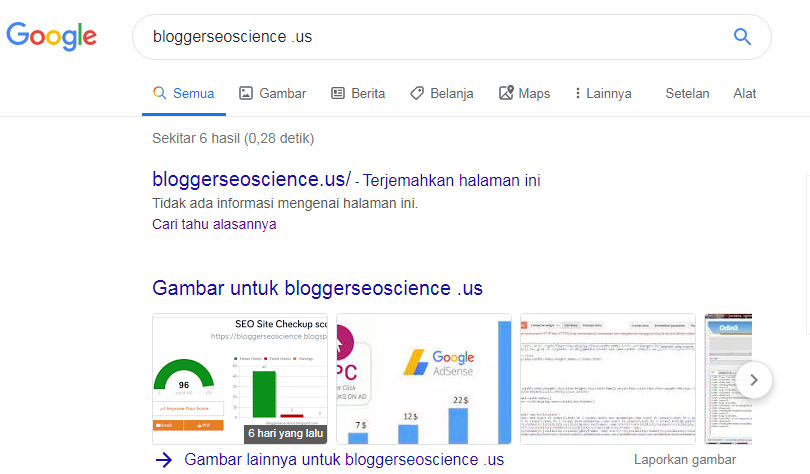Open the SEO Site Checkup thumbnail
The height and width of the screenshot is (474, 810).
(x=240, y=378)
